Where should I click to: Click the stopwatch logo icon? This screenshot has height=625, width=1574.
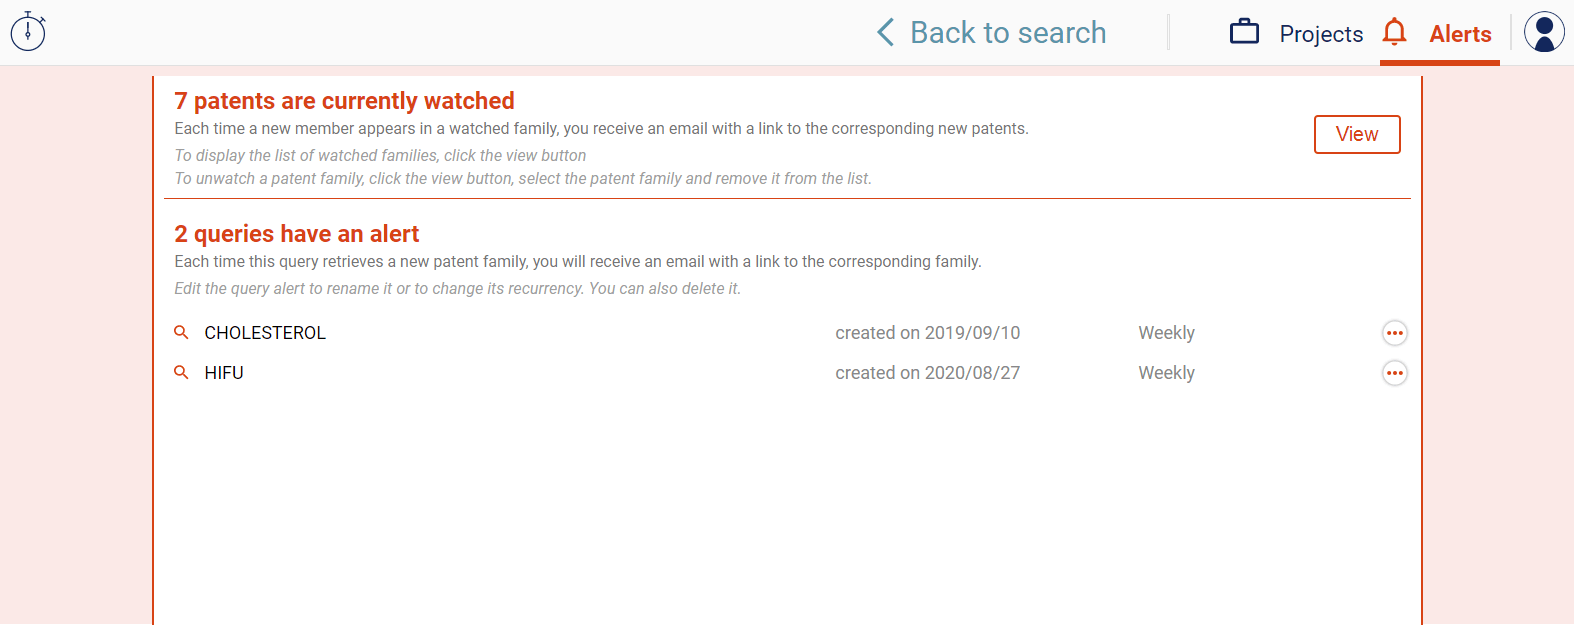tap(28, 32)
